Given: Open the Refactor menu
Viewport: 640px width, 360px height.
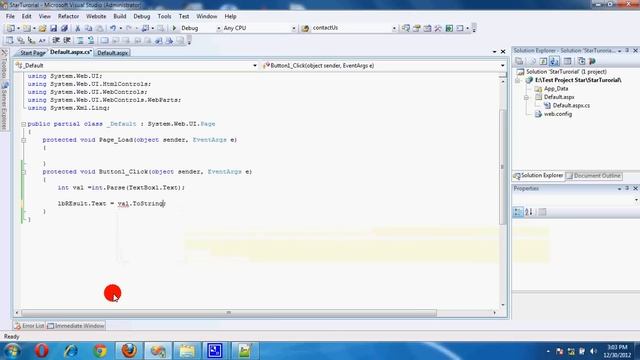Looking at the screenshot, I should 68,16.
